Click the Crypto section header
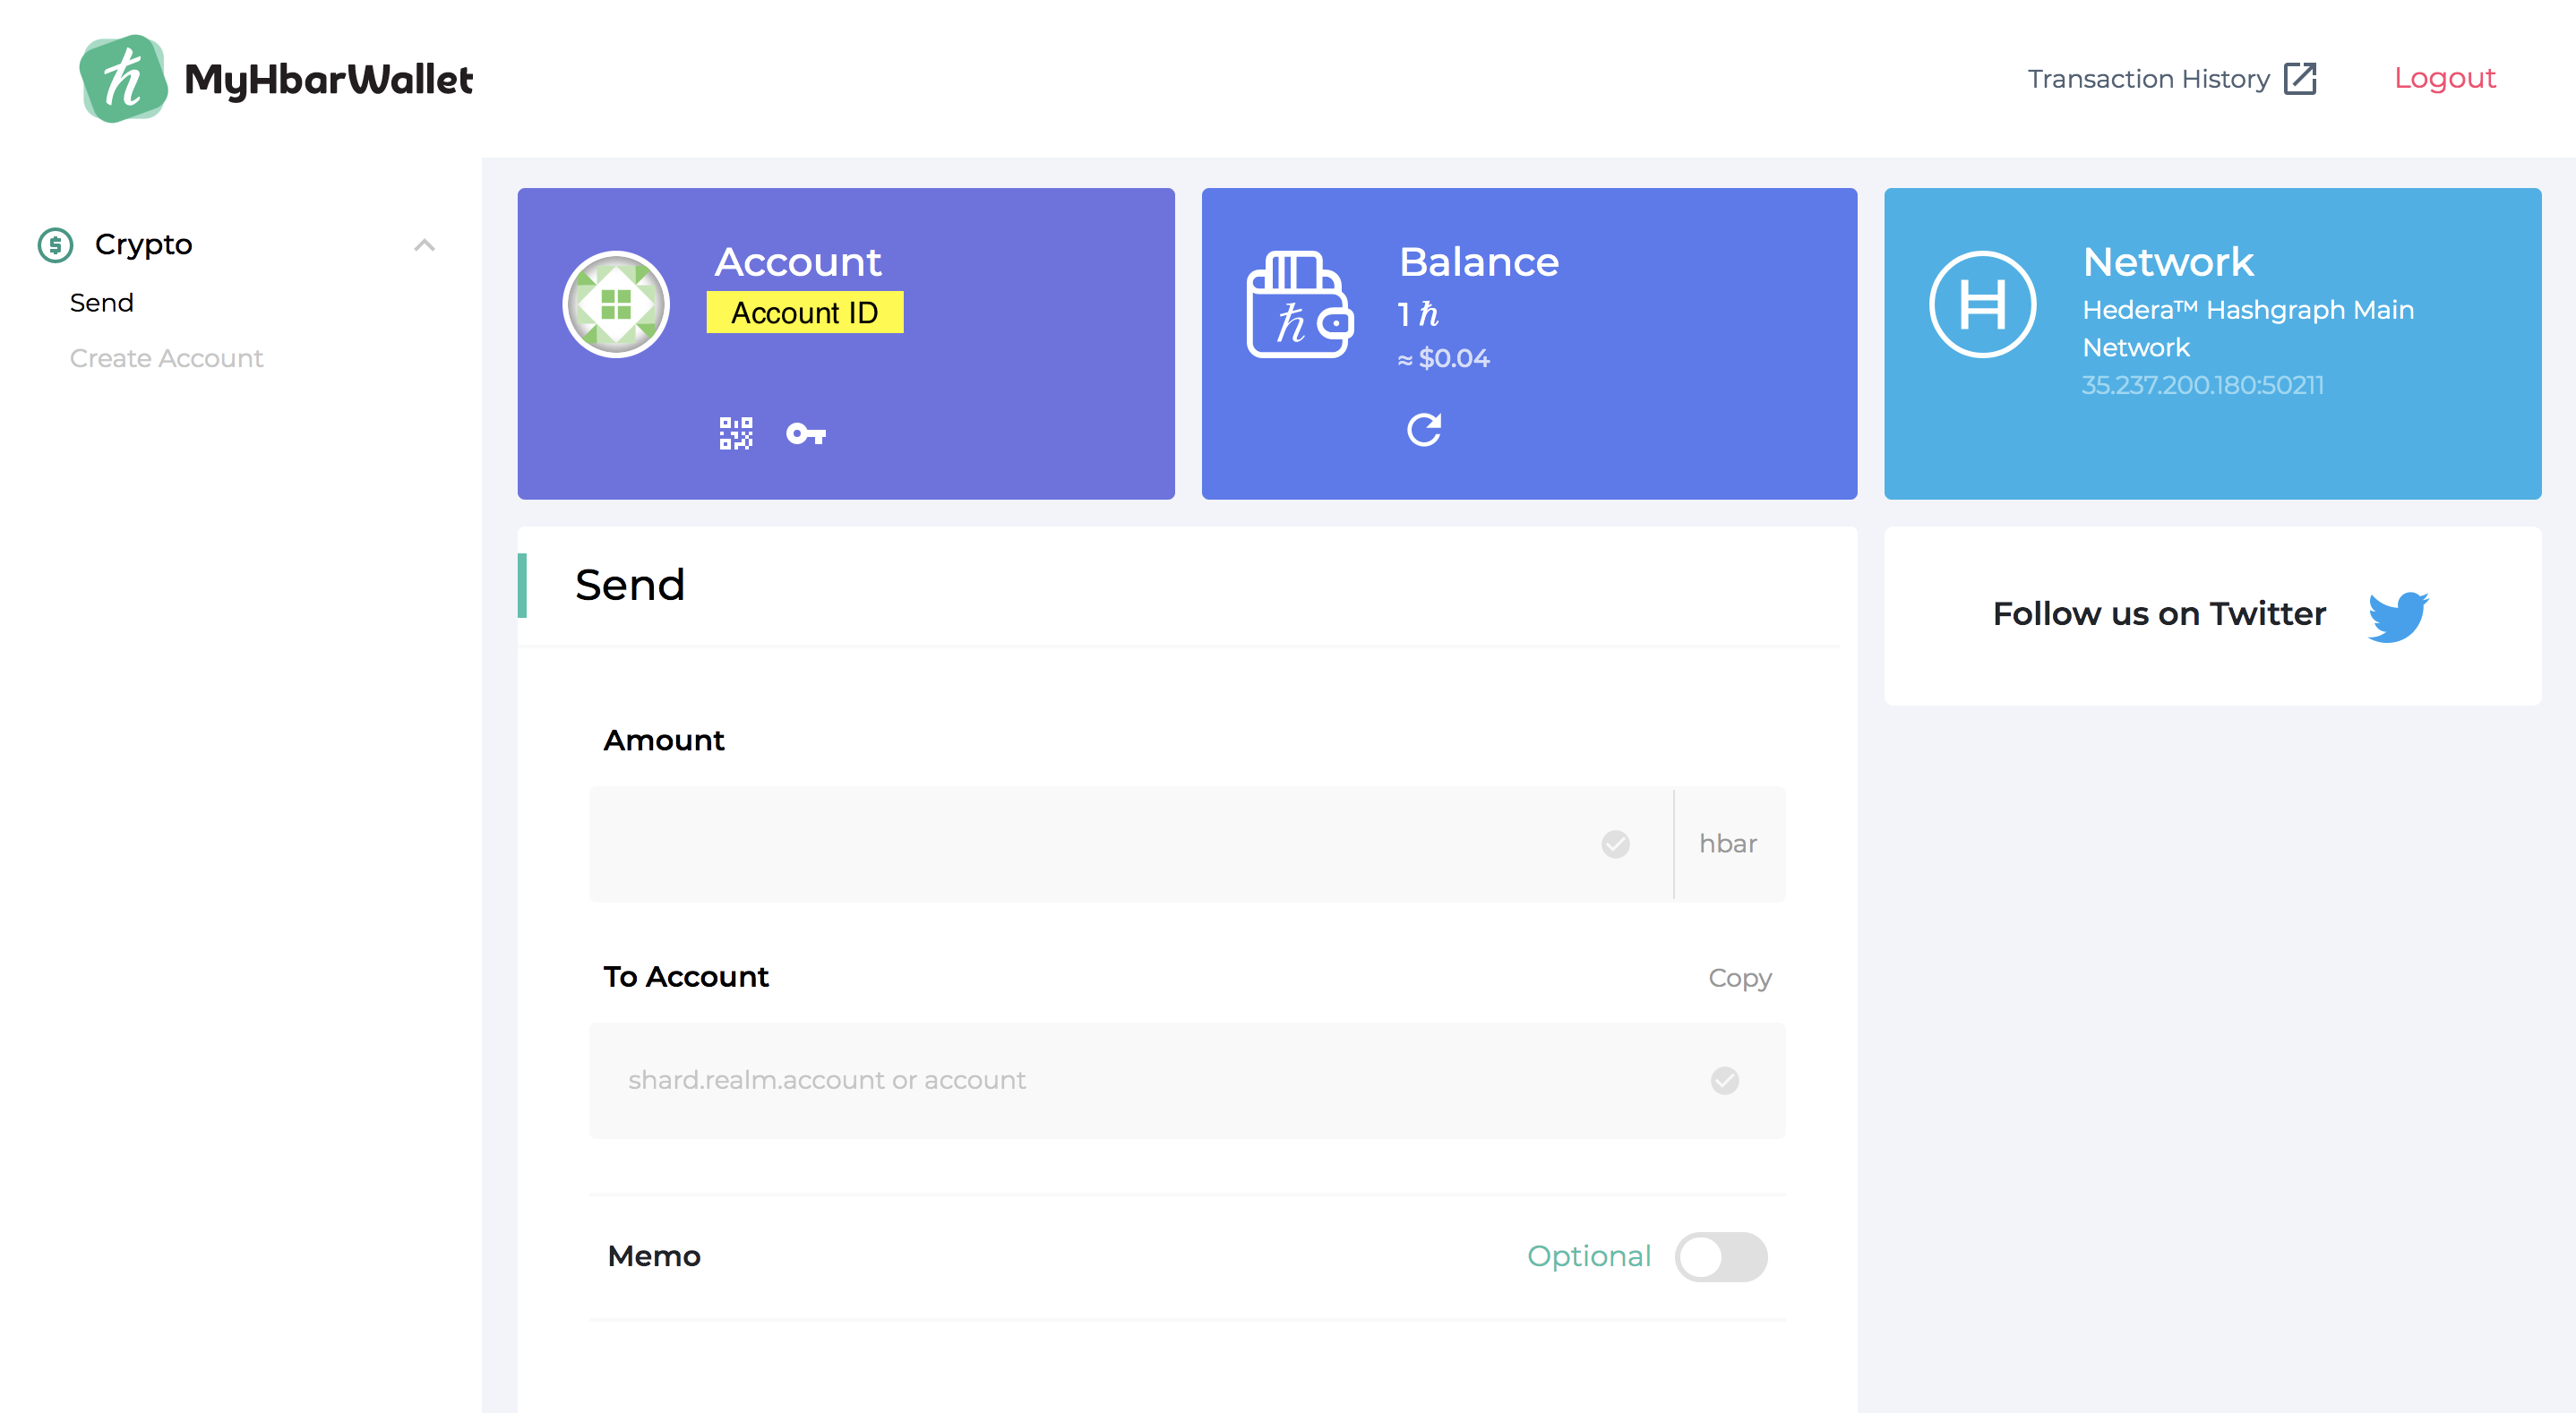 coord(143,245)
